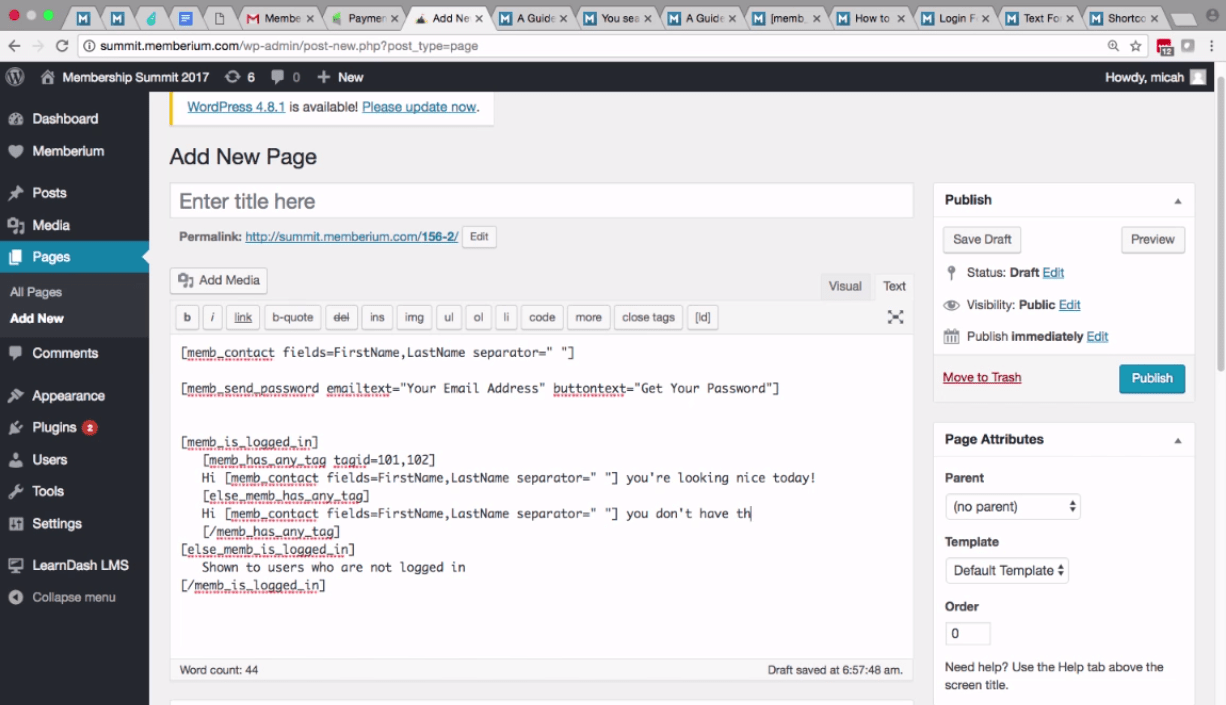The width and height of the screenshot is (1226, 705).
Task: Edit the permalink slug
Action: coord(479,237)
